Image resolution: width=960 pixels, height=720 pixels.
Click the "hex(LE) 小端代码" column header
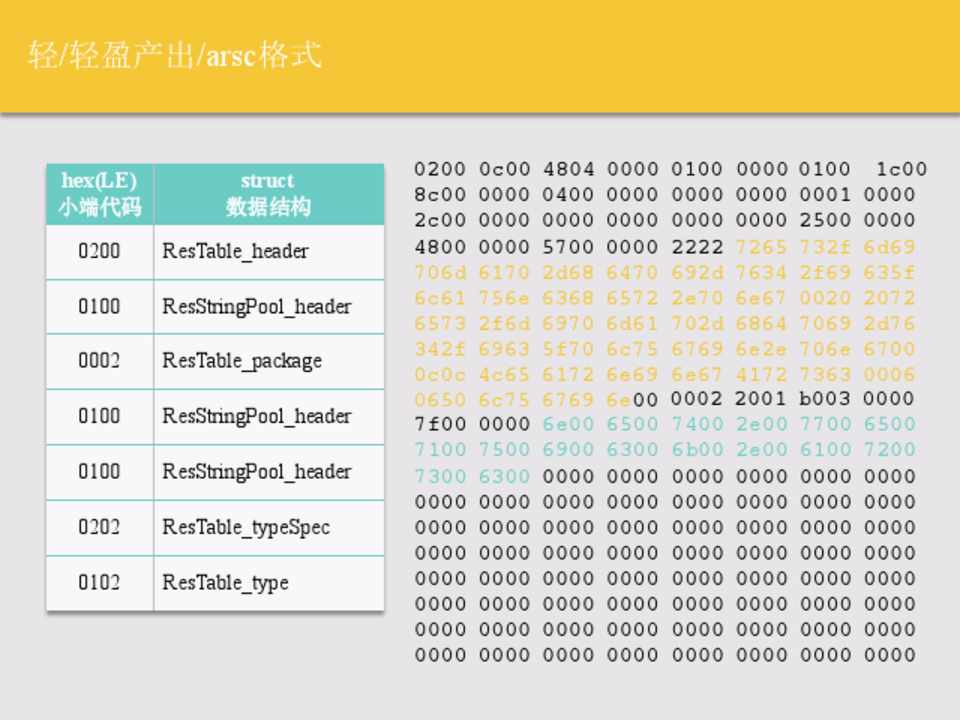click(99, 194)
